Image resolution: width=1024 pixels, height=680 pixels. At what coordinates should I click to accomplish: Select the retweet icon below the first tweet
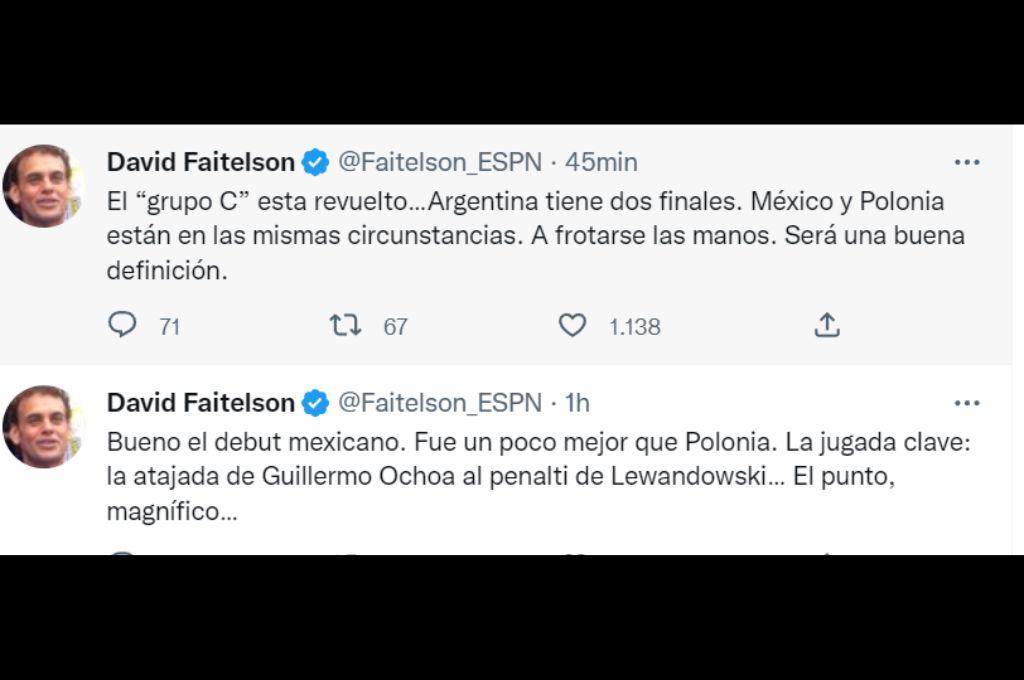tap(347, 325)
